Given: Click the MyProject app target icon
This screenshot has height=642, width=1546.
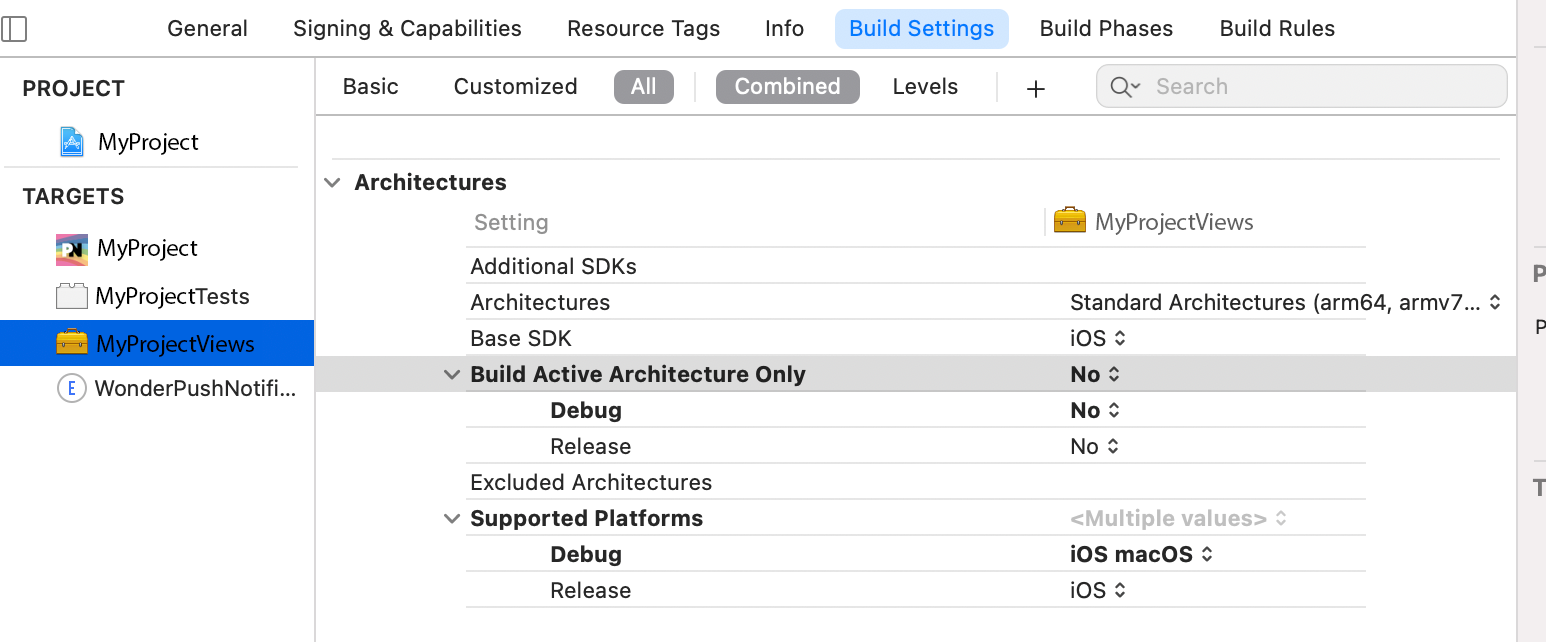Looking at the screenshot, I should (71, 249).
